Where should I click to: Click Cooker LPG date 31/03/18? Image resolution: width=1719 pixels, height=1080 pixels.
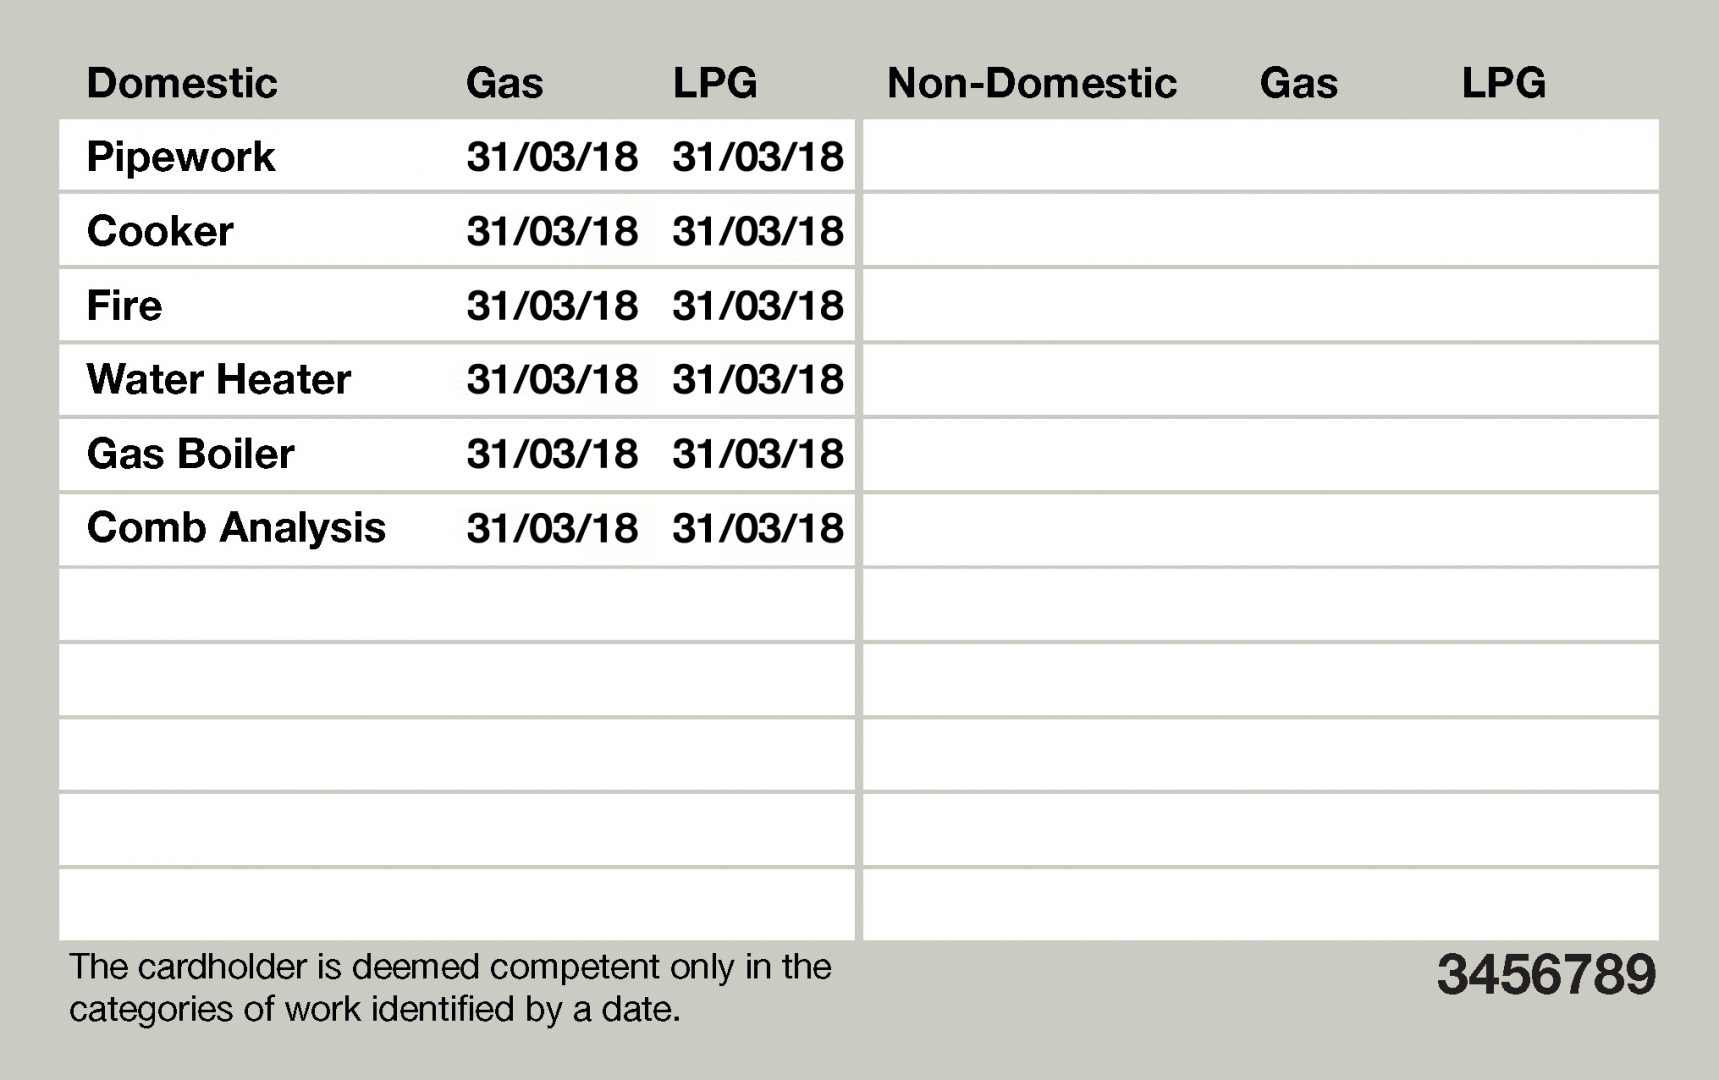tap(758, 231)
